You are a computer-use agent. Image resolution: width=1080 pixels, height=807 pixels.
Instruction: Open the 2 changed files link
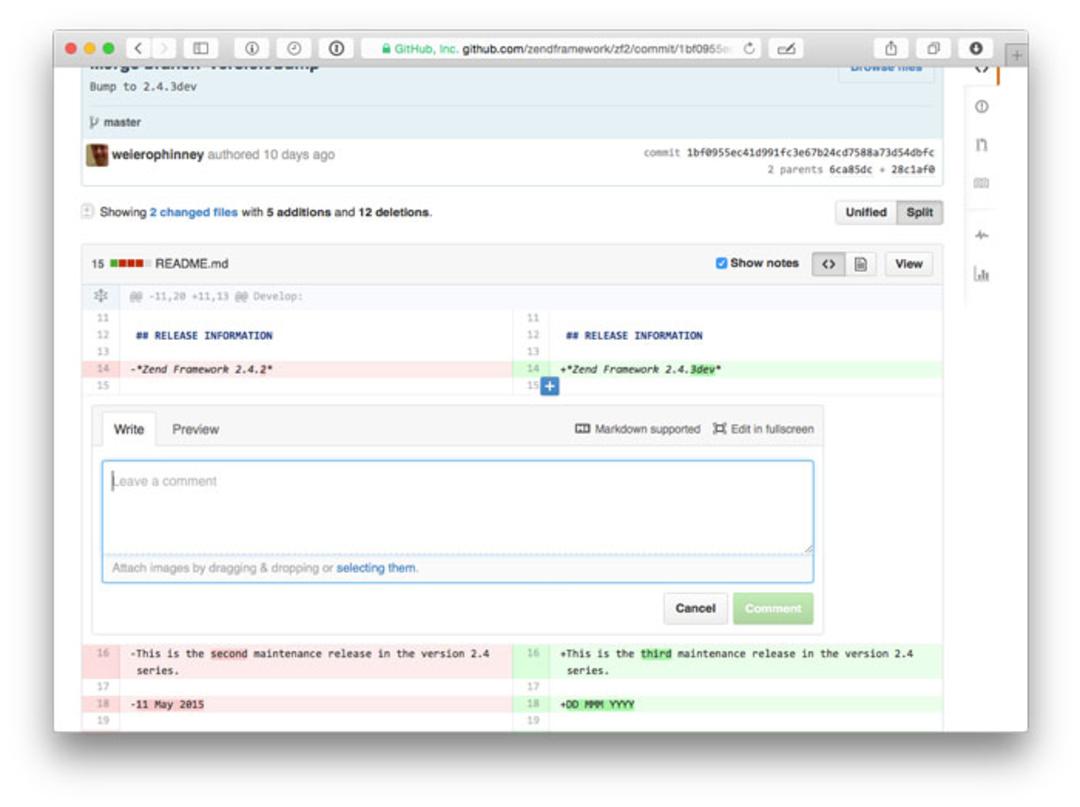[x=194, y=212]
